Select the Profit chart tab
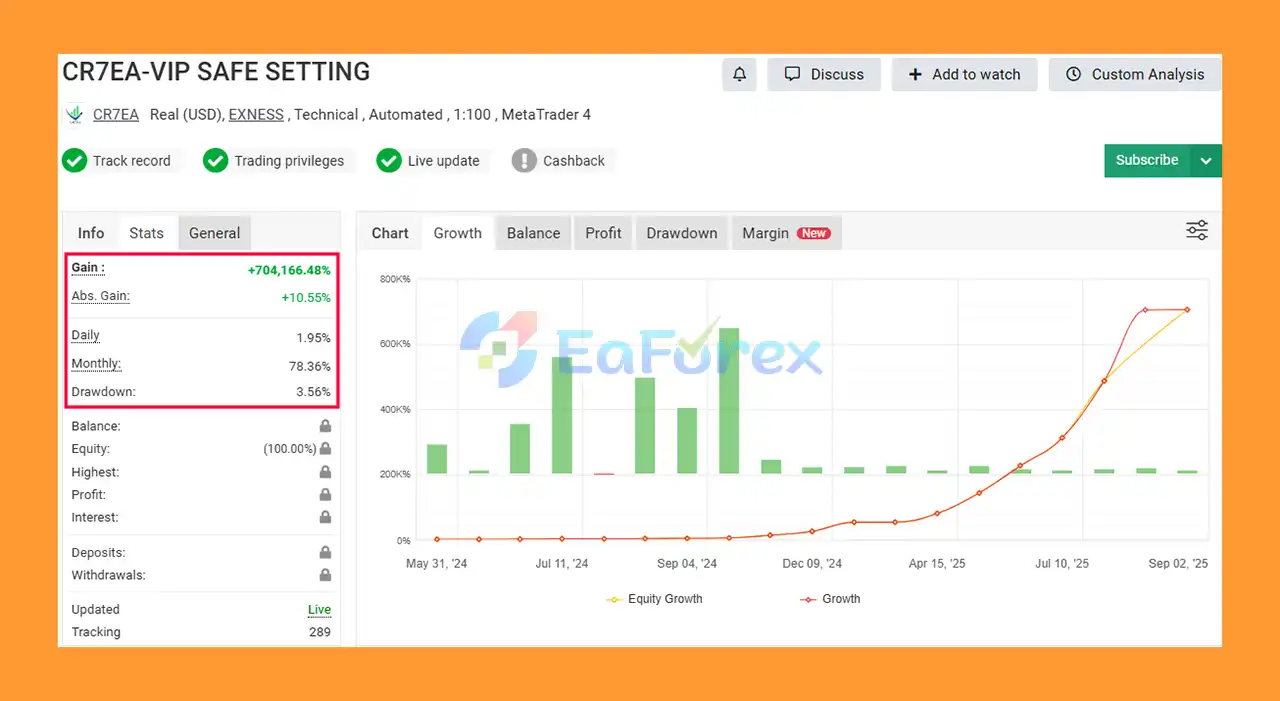Screen dimensions: 1280x701 (x=604, y=233)
